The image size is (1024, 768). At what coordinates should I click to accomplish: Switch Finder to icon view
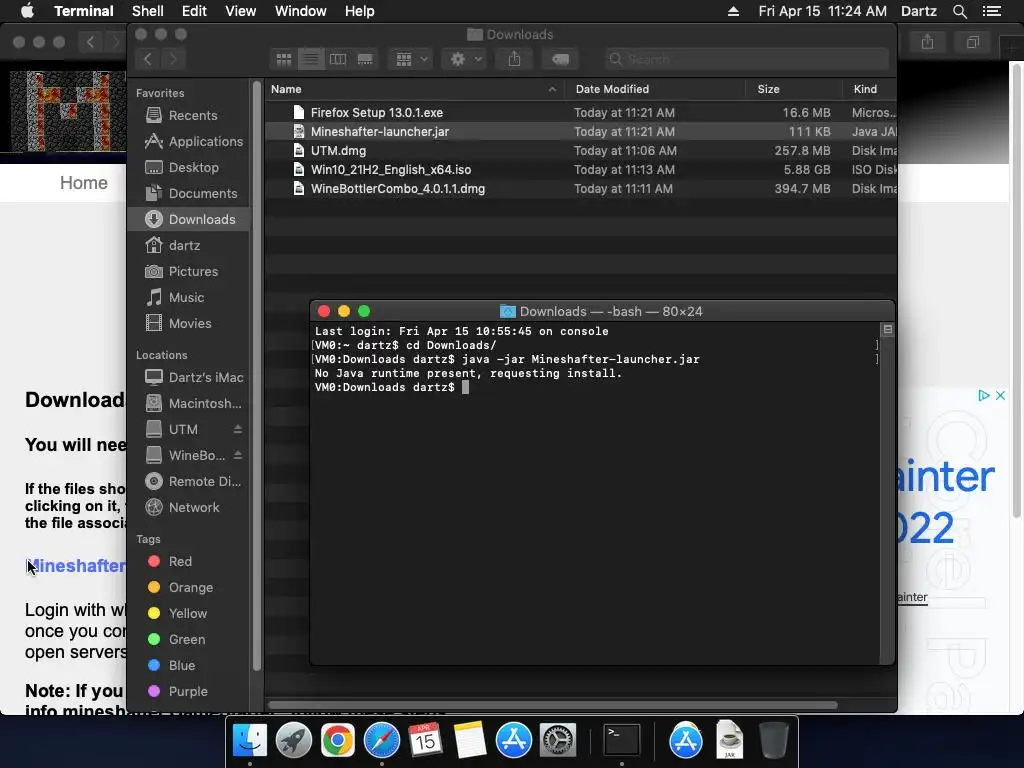click(283, 59)
